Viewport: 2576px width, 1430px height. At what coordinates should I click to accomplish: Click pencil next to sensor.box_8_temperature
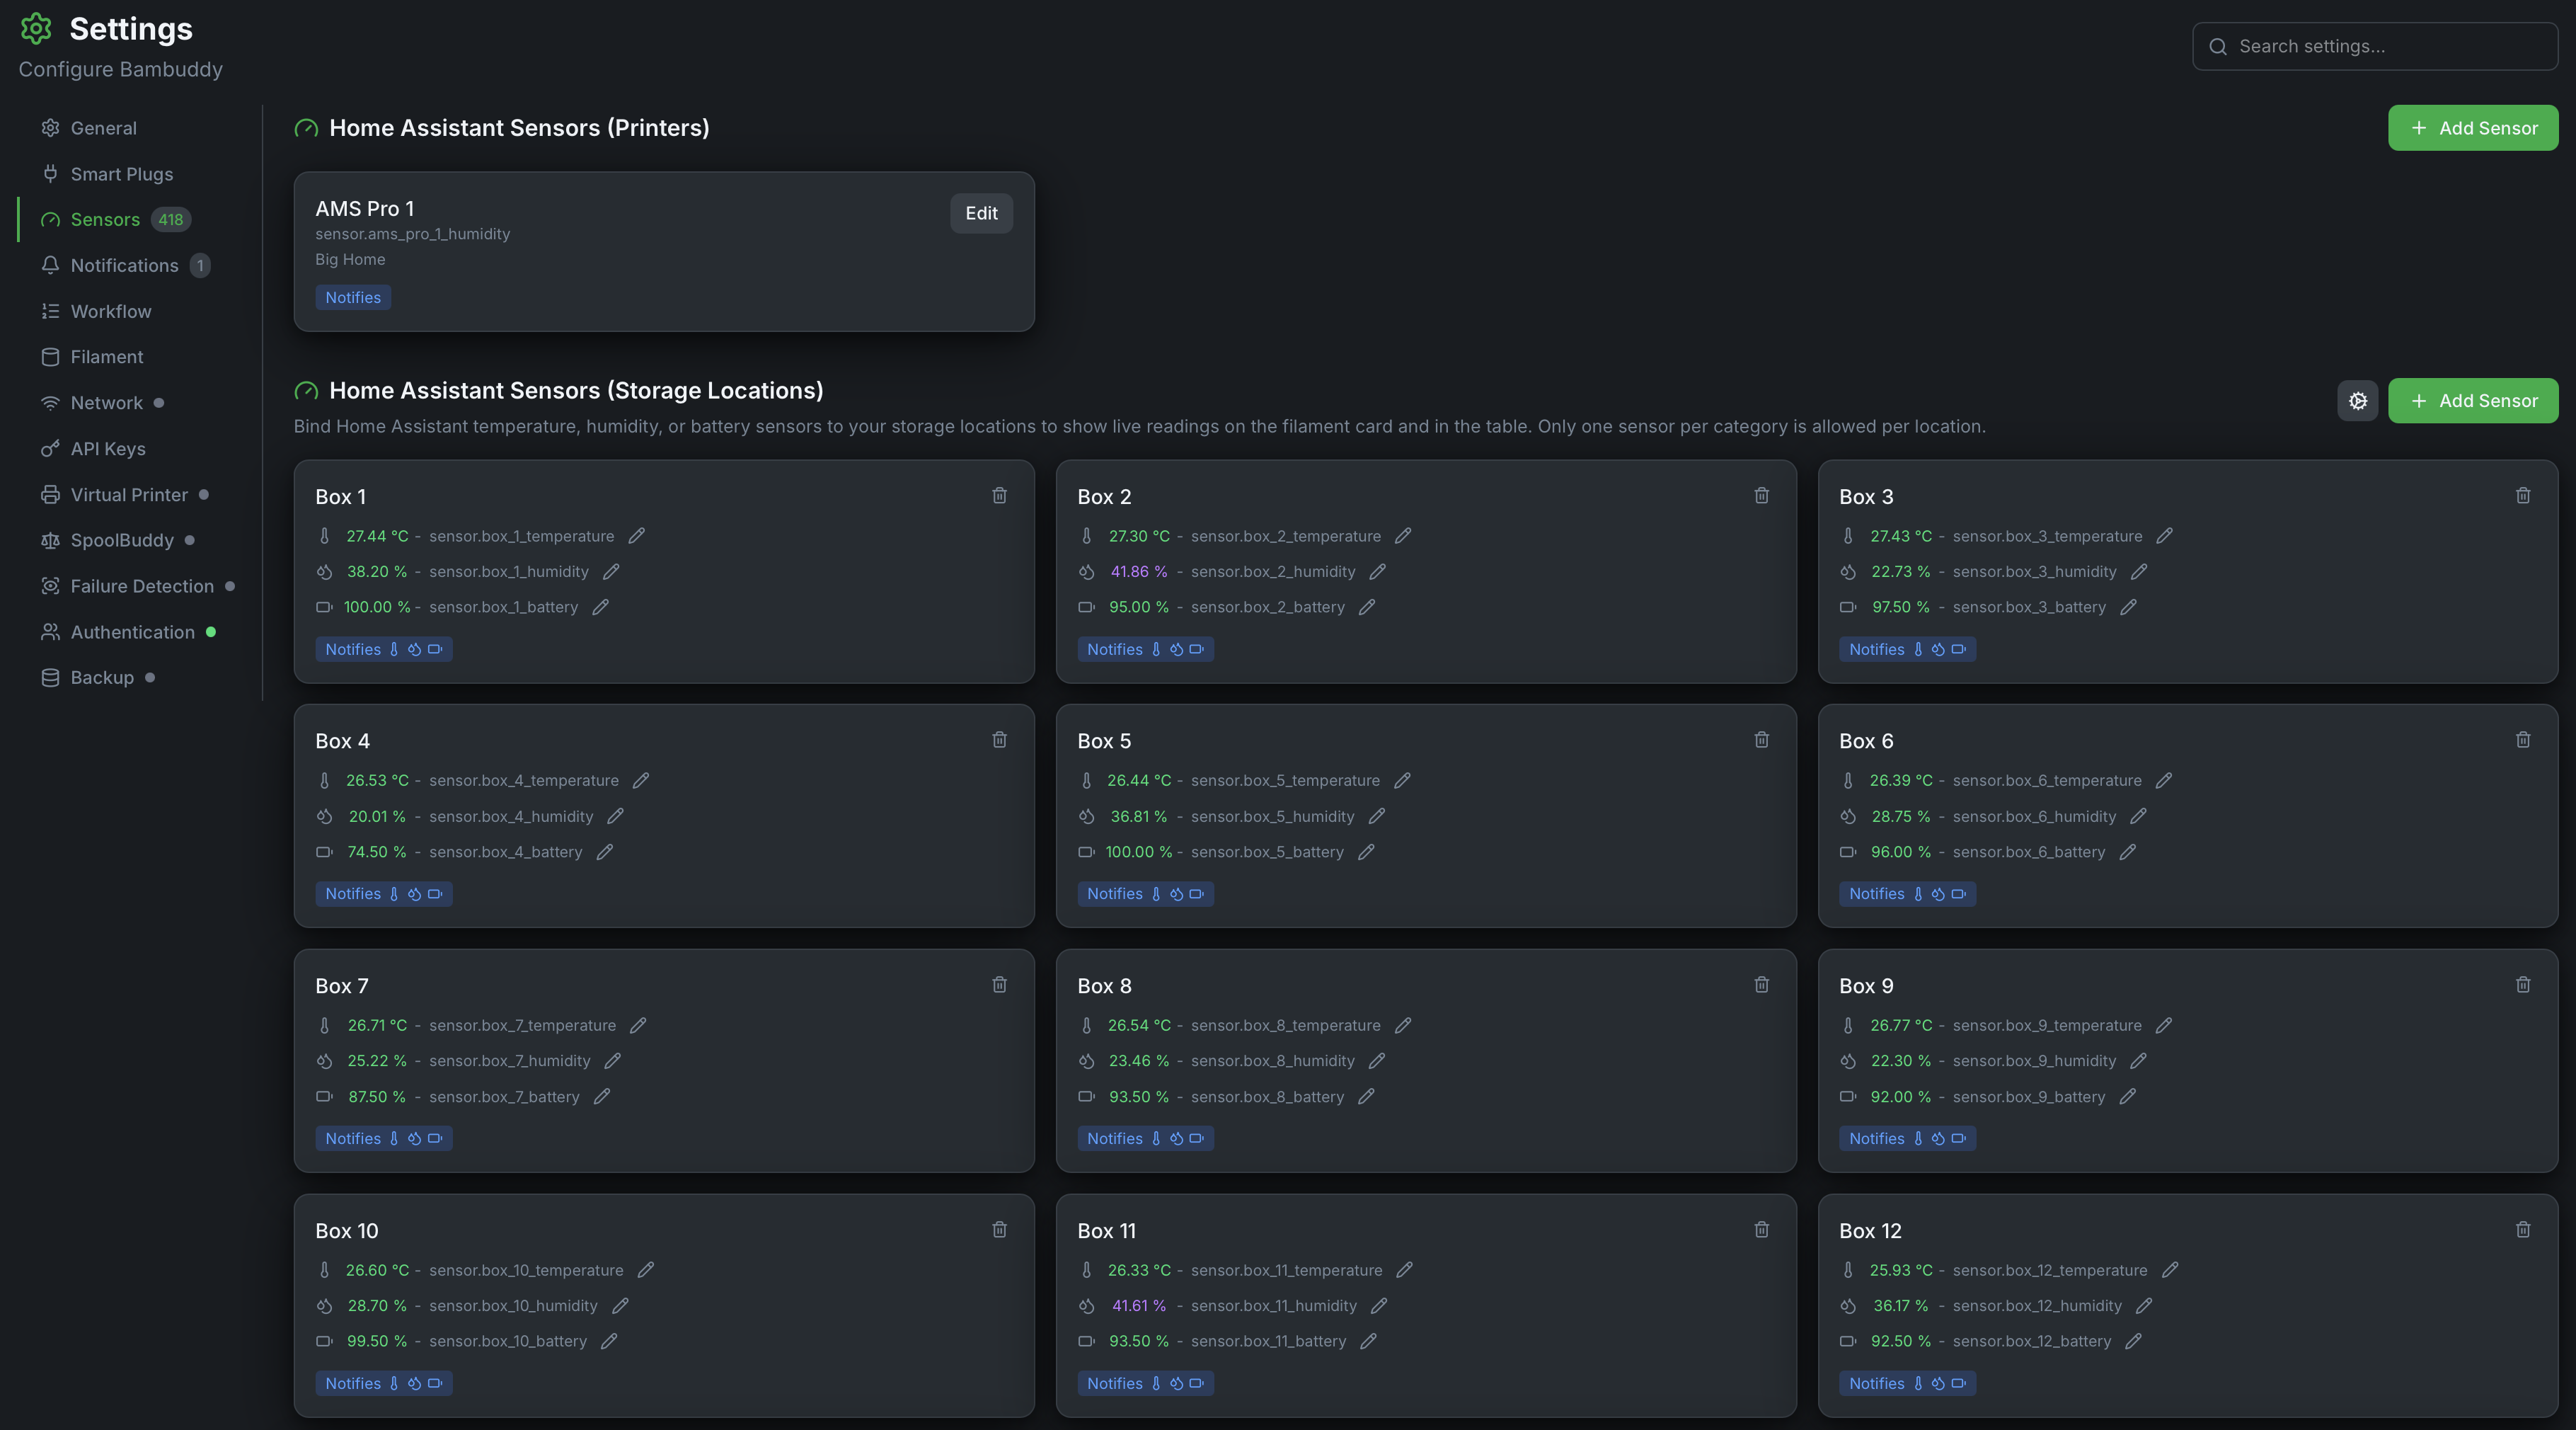[x=1403, y=1025]
